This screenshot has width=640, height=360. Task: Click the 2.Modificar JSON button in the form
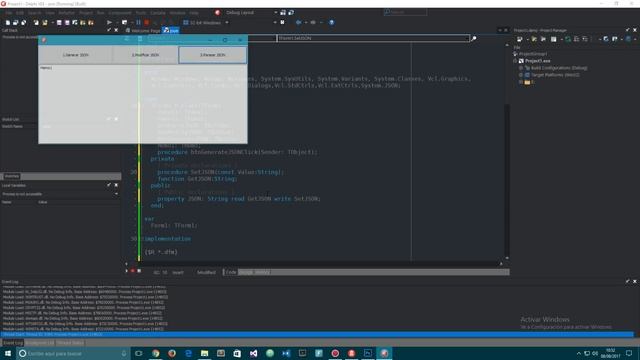(x=145, y=55)
